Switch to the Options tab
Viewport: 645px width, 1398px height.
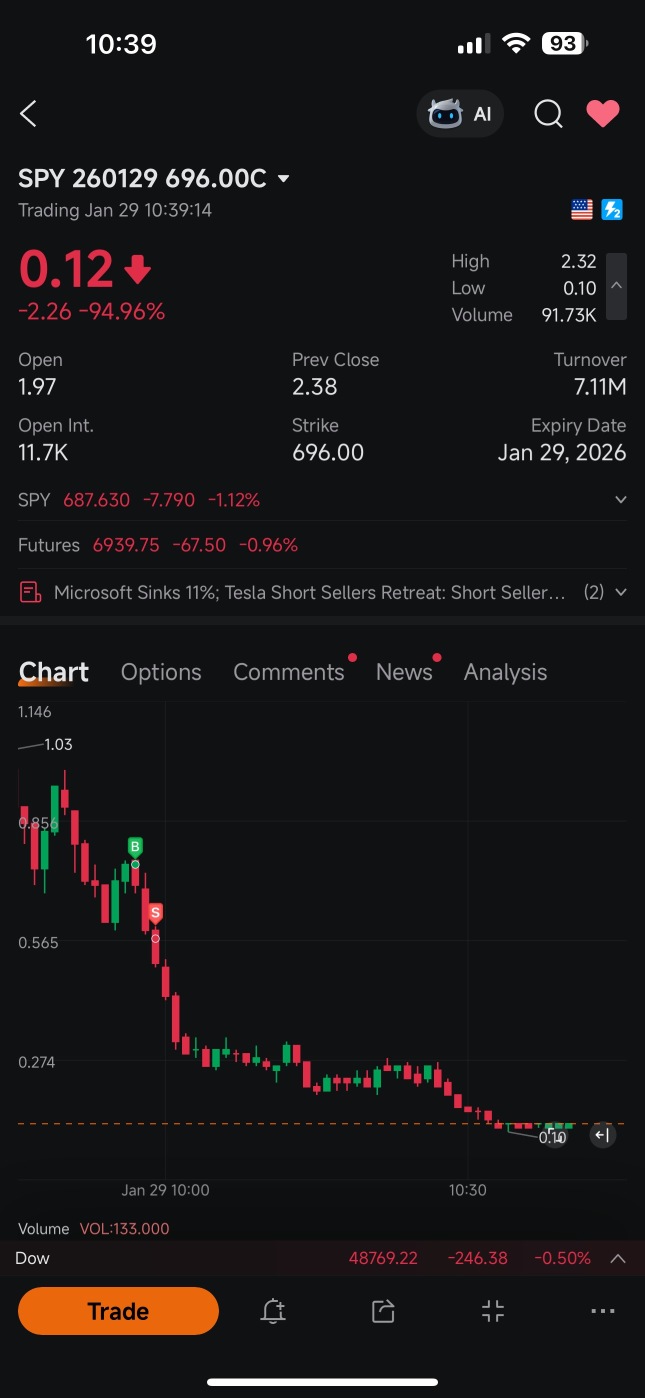161,671
